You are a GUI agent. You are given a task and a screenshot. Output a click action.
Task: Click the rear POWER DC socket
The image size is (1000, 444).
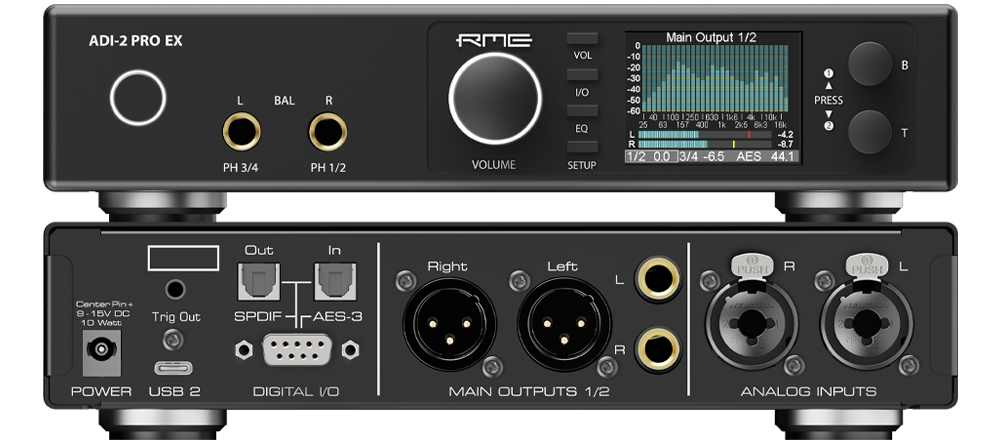(x=101, y=350)
